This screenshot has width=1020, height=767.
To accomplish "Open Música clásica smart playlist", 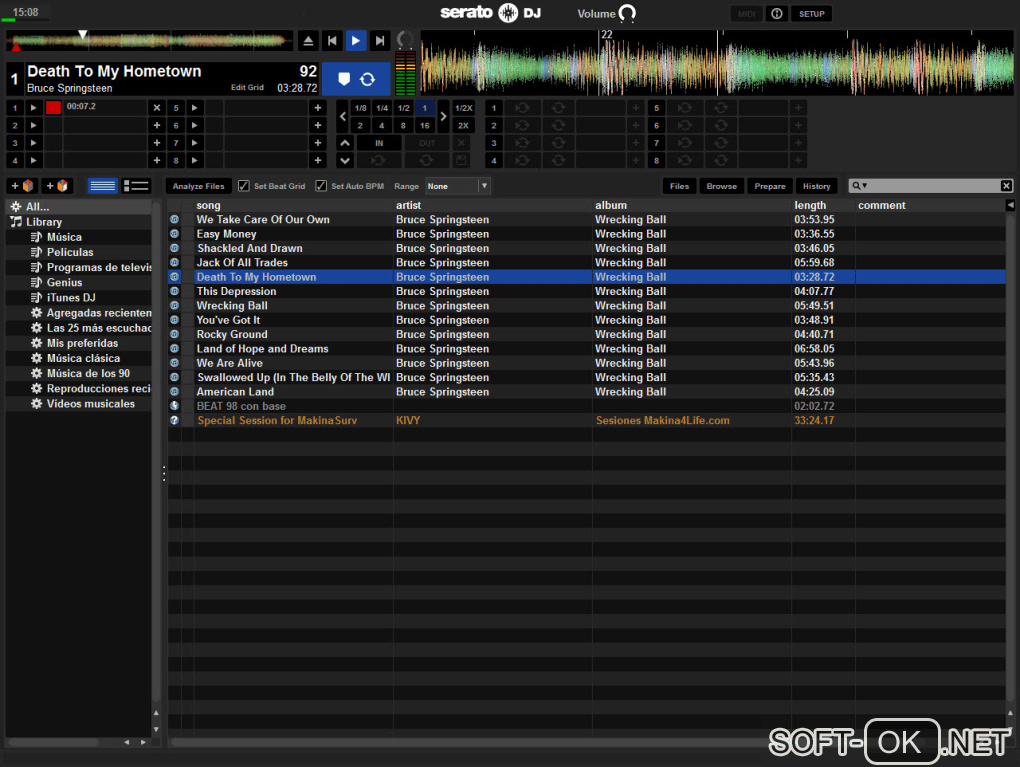I will [79, 358].
